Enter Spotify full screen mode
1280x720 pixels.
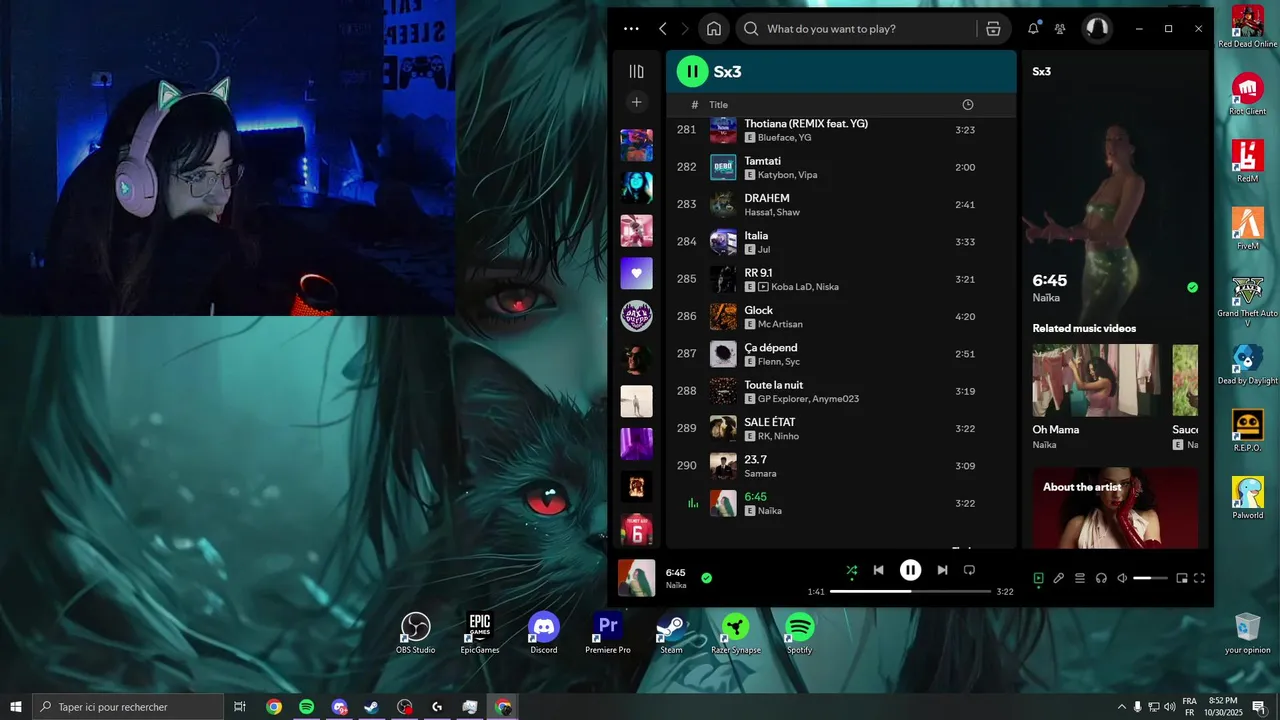1200,578
